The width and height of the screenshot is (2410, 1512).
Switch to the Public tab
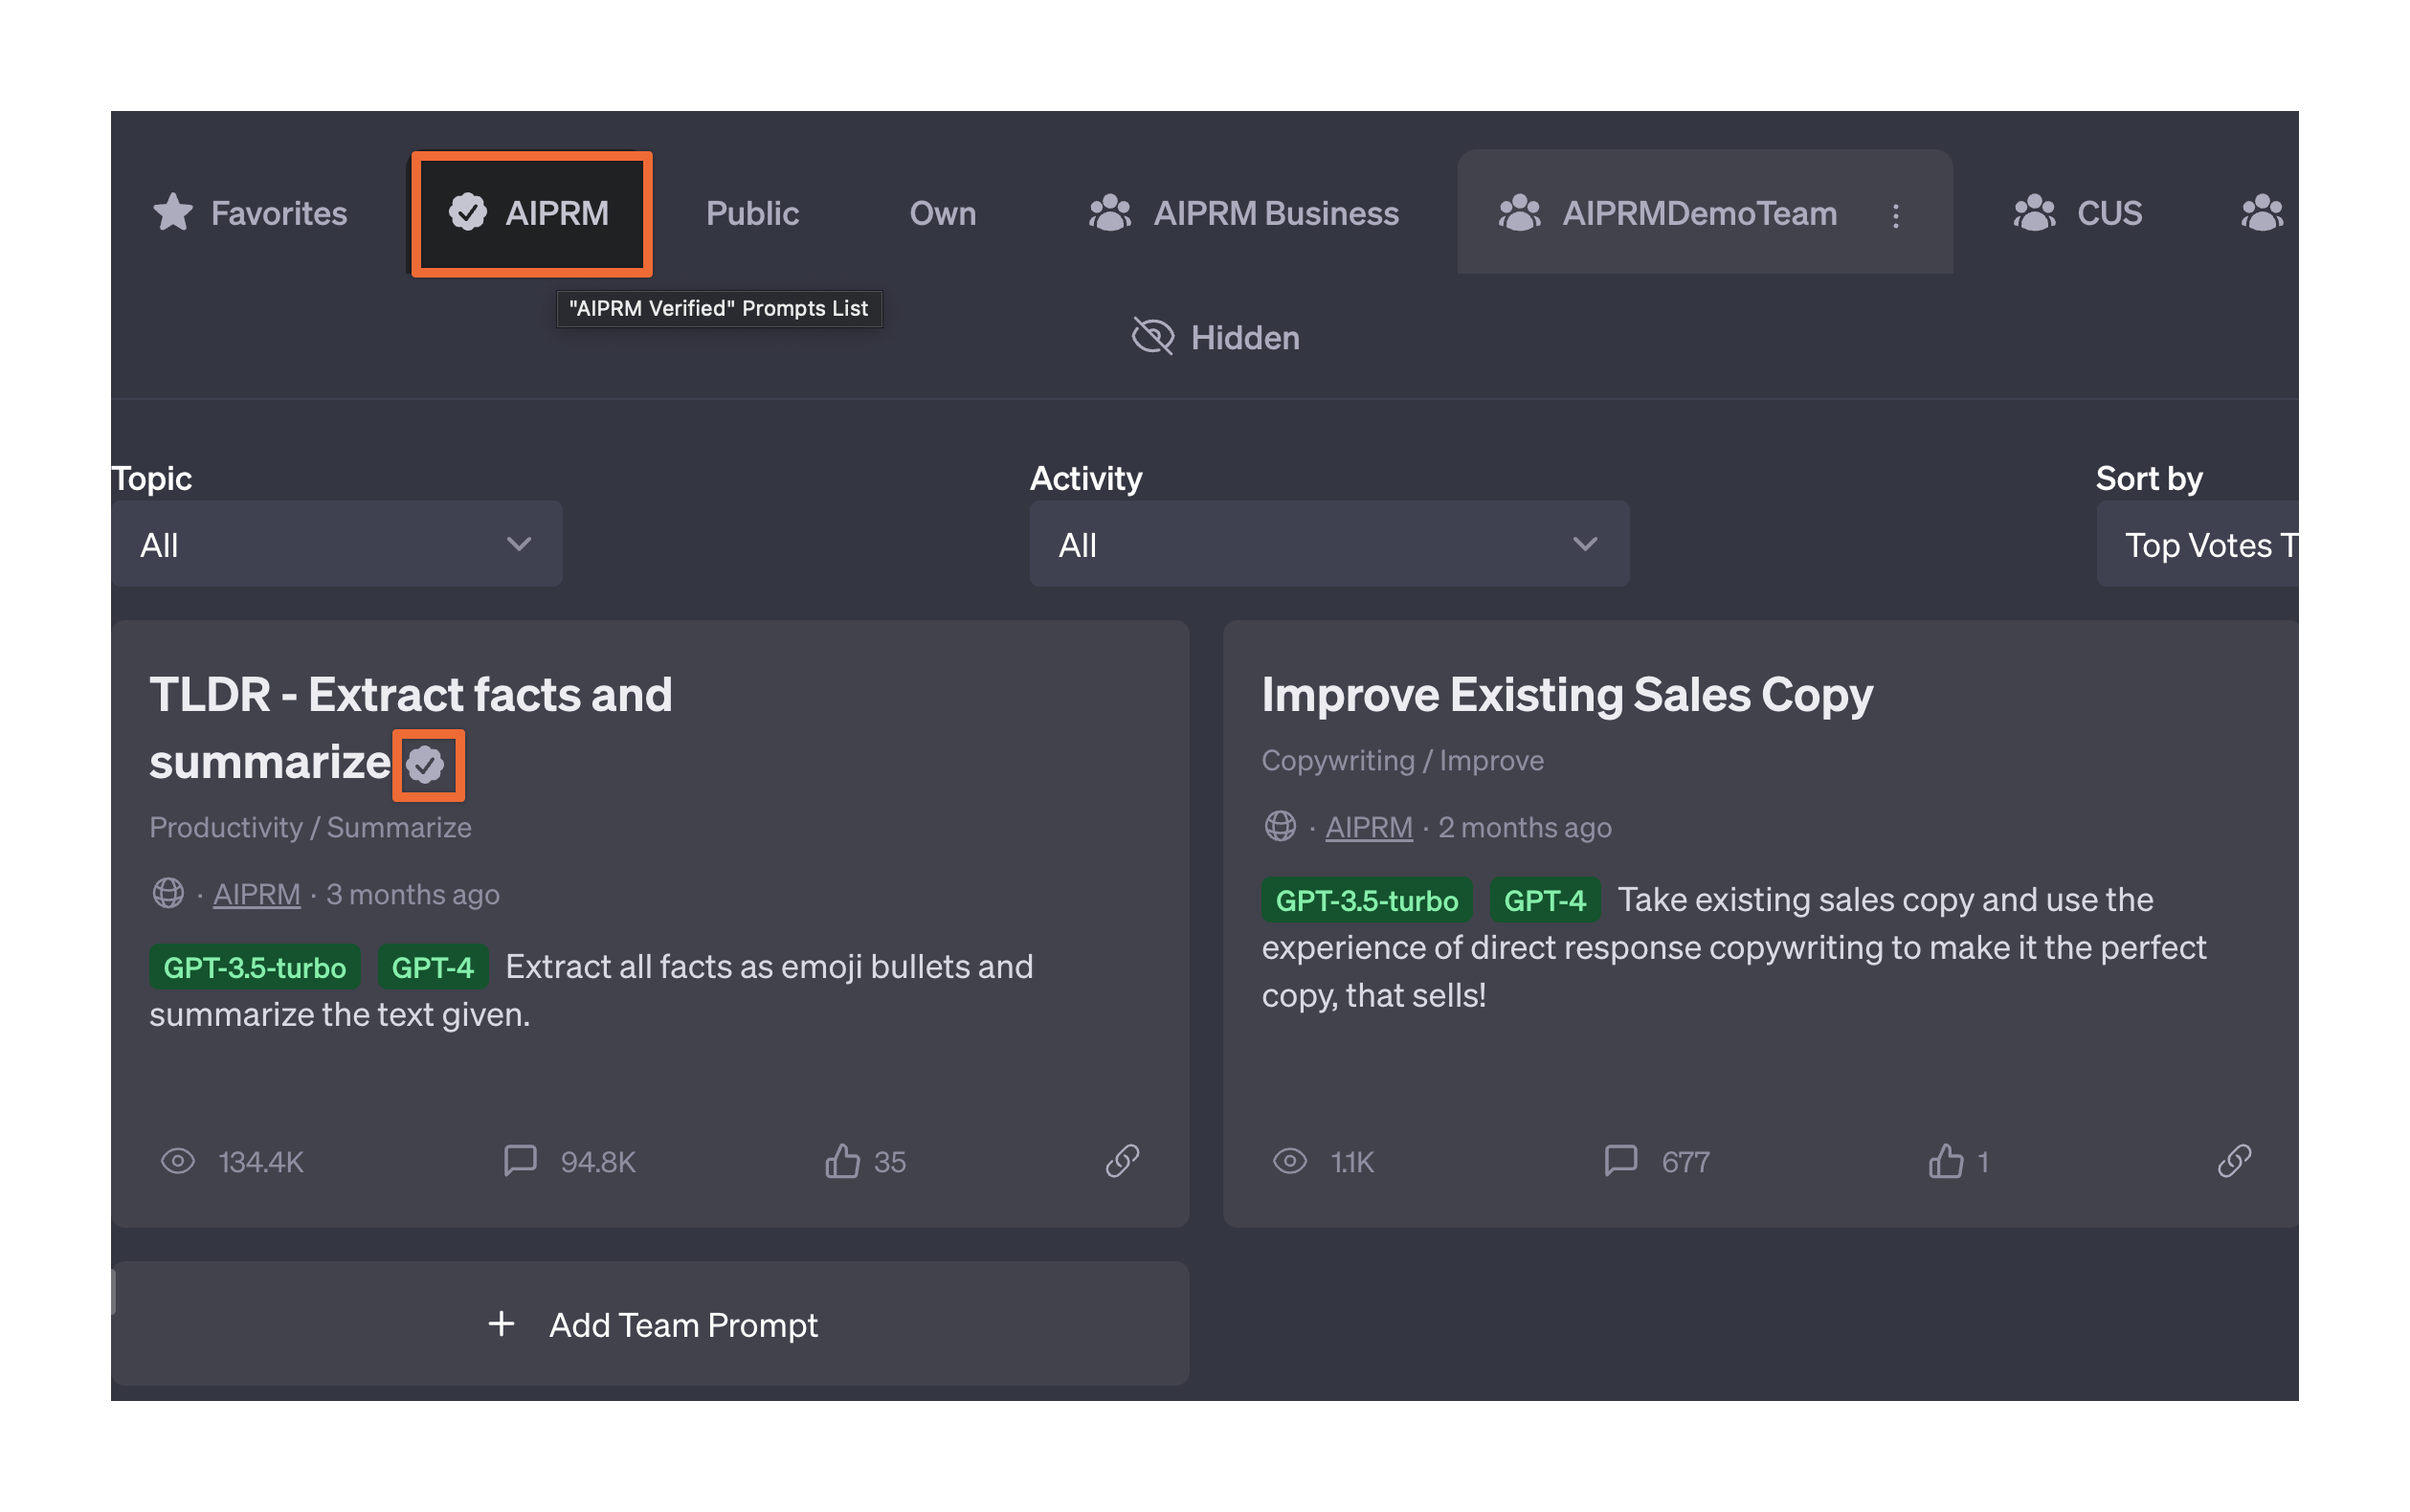click(x=752, y=214)
